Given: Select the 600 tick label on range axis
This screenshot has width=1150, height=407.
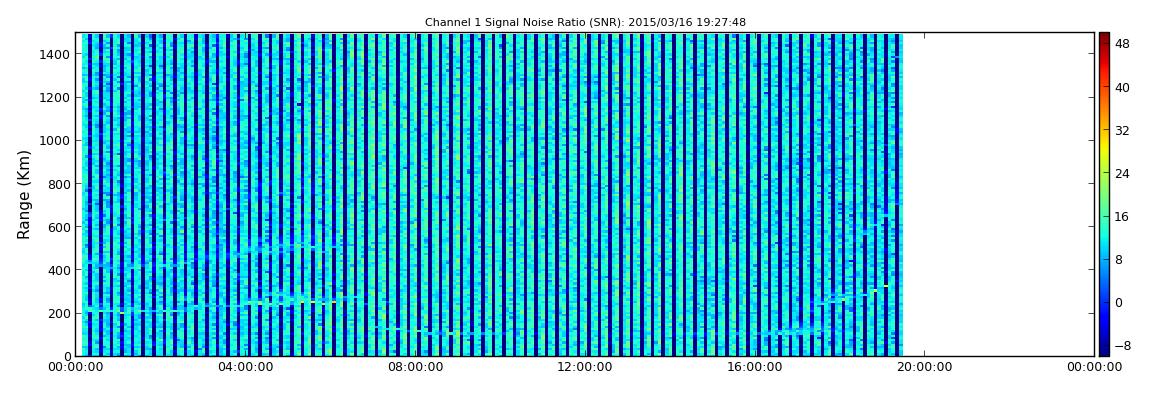Looking at the screenshot, I should pos(59,227).
